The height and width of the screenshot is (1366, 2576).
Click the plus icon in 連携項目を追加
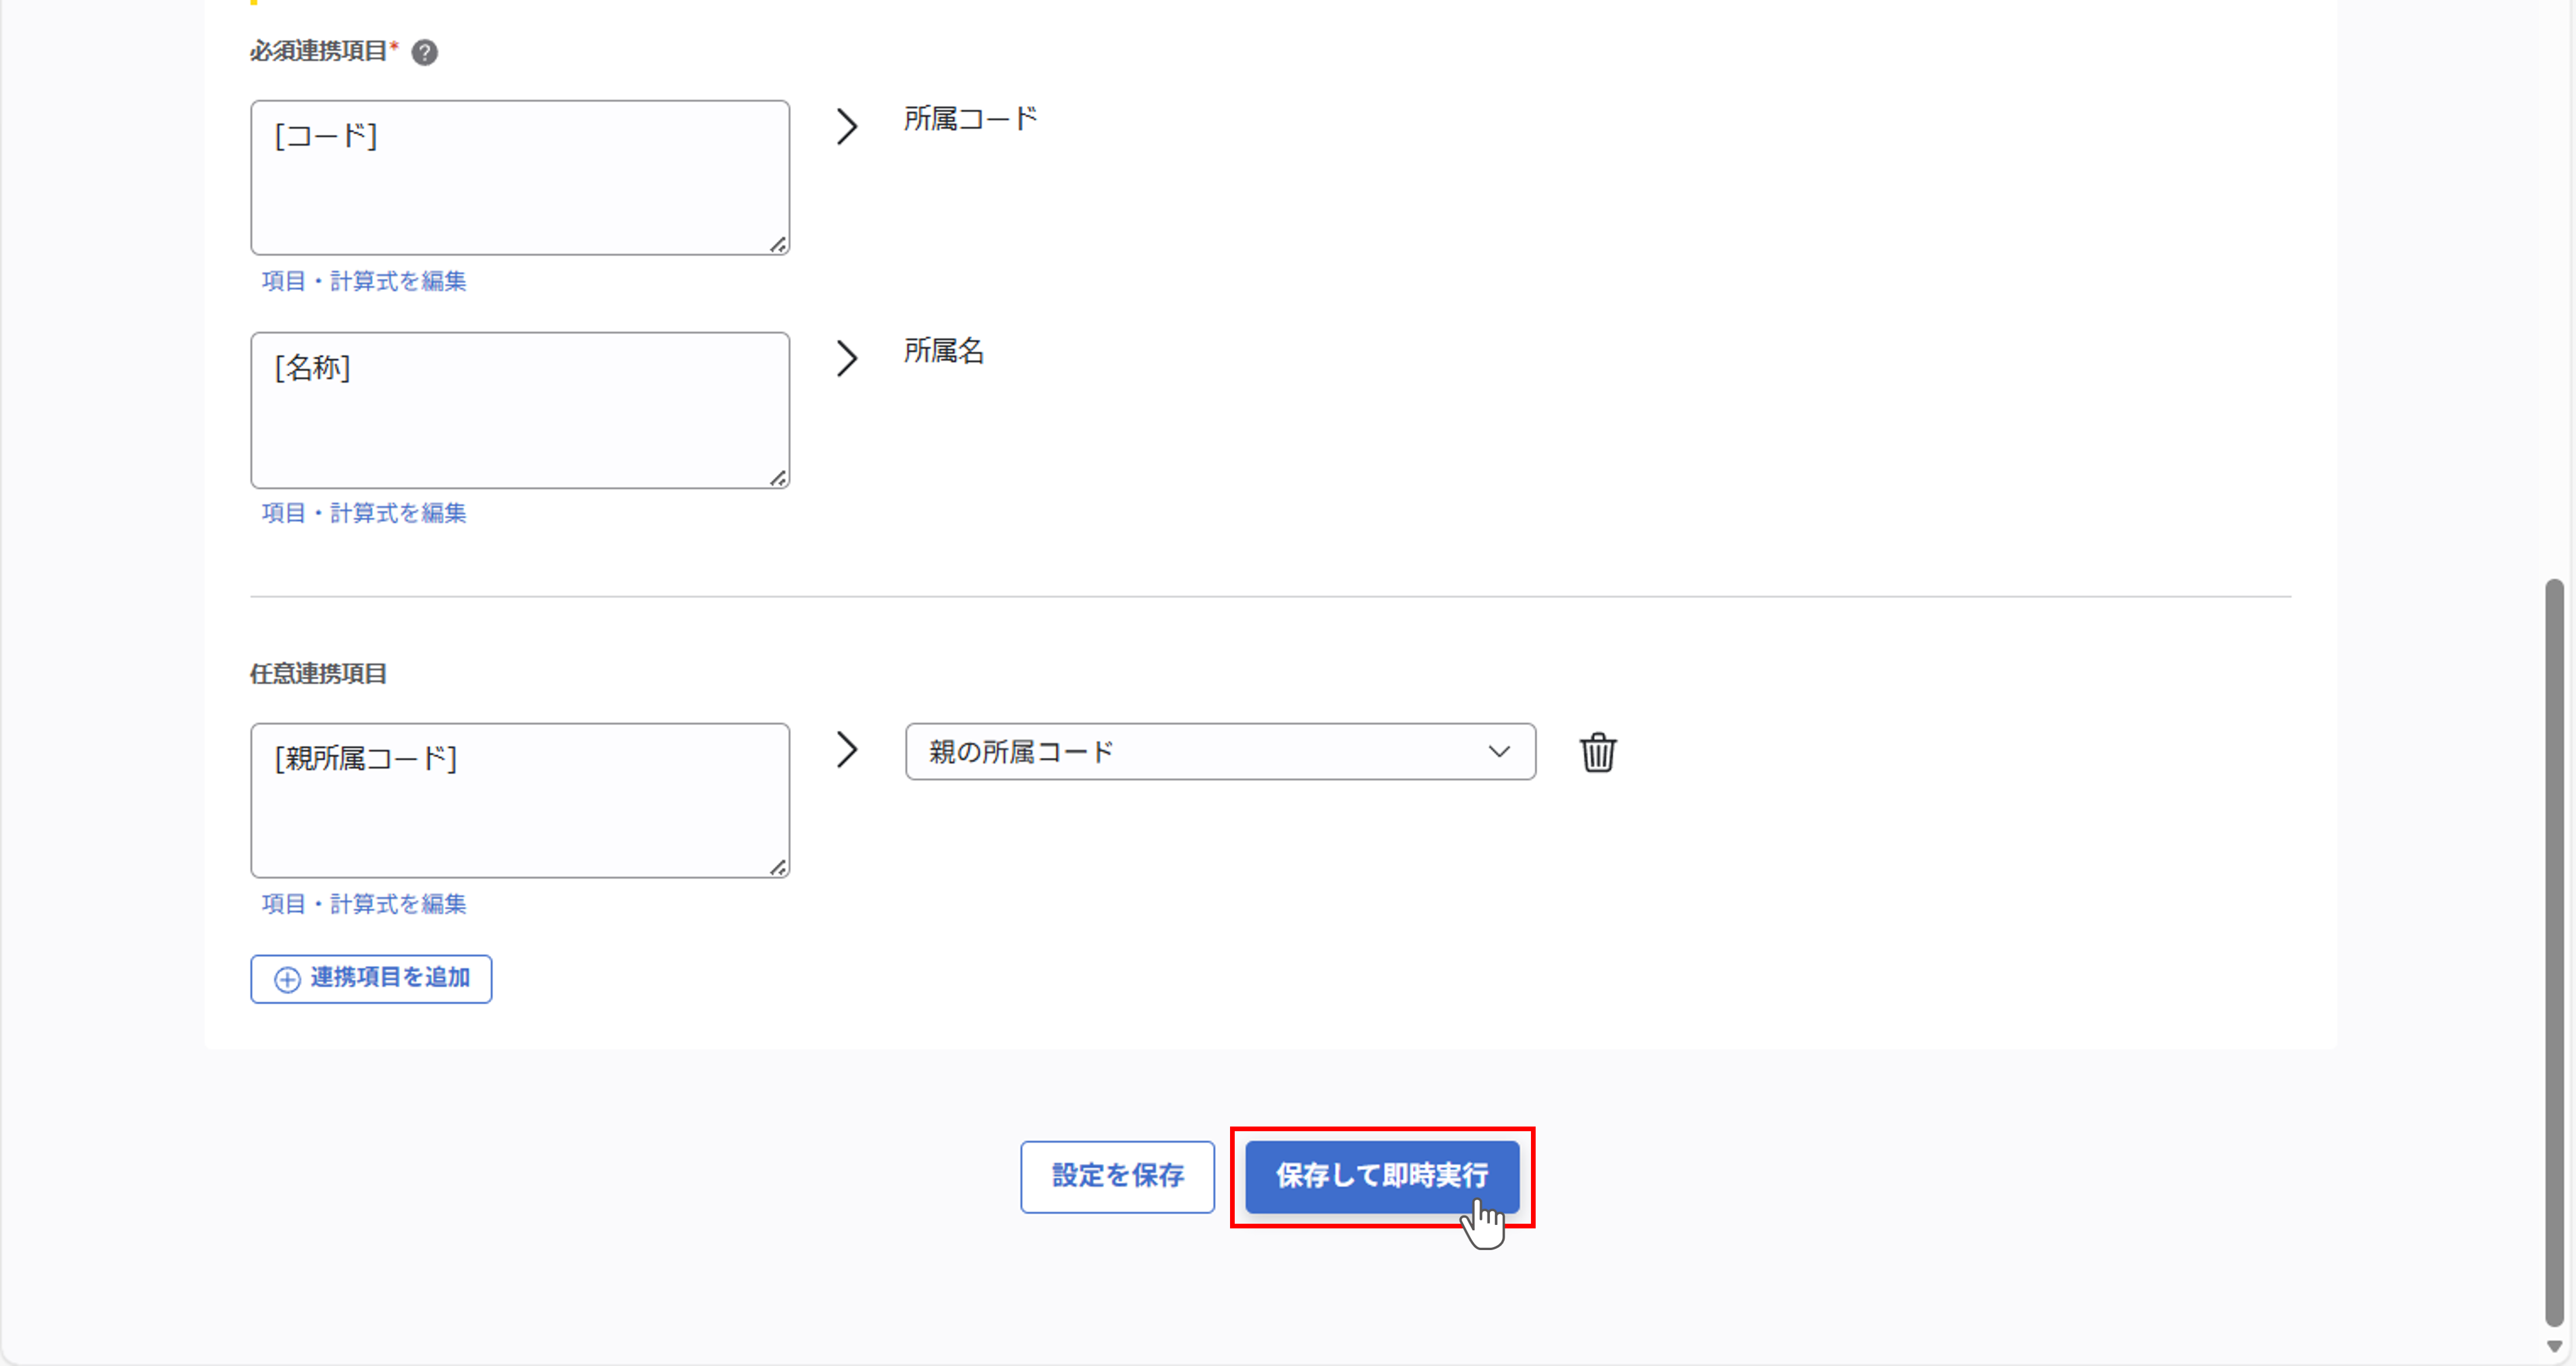pos(287,979)
